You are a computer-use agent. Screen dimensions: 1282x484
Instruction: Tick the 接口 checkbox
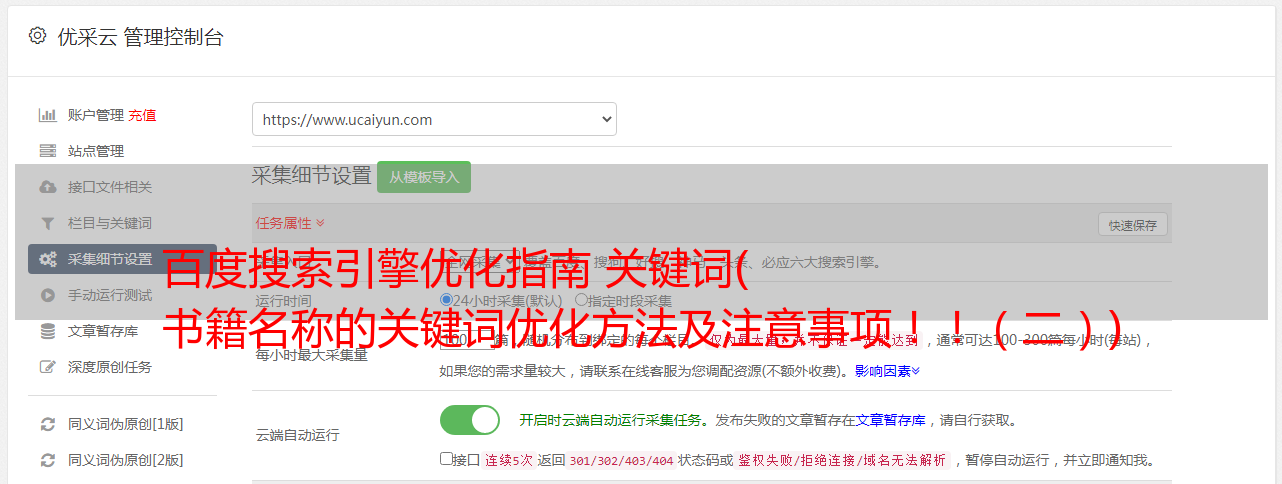446,459
